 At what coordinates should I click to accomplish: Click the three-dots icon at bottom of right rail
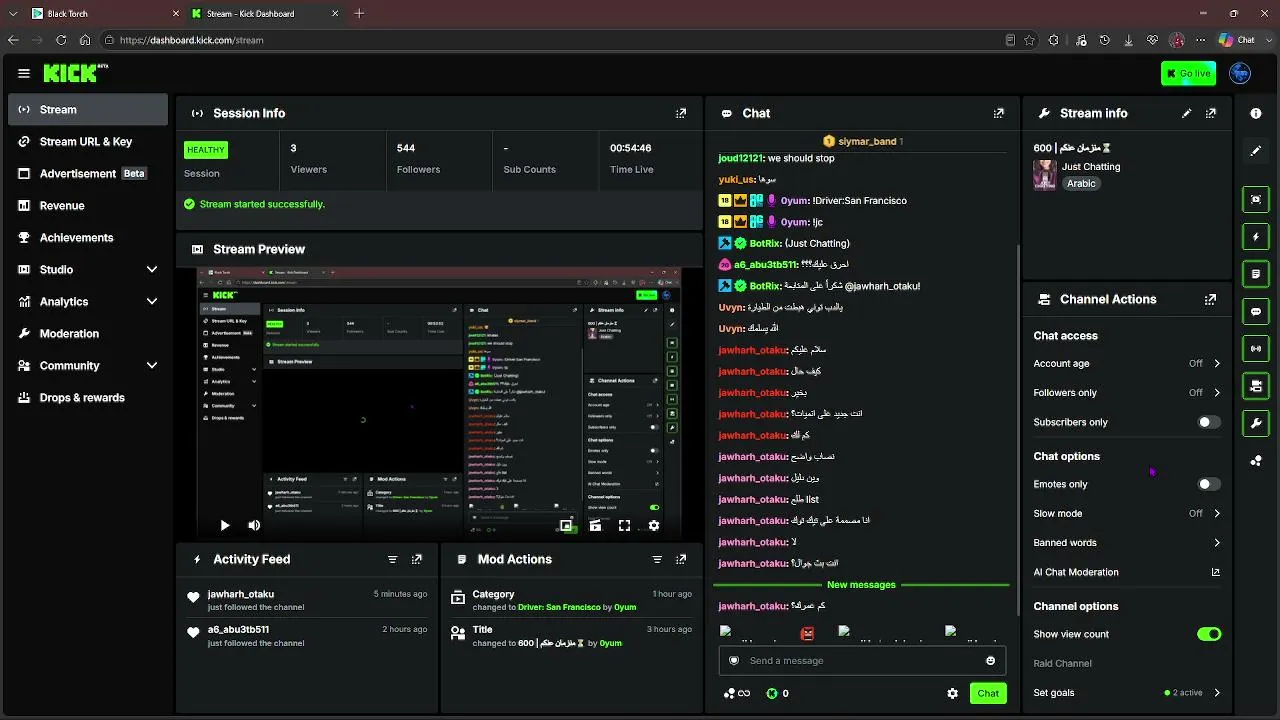point(1256,460)
